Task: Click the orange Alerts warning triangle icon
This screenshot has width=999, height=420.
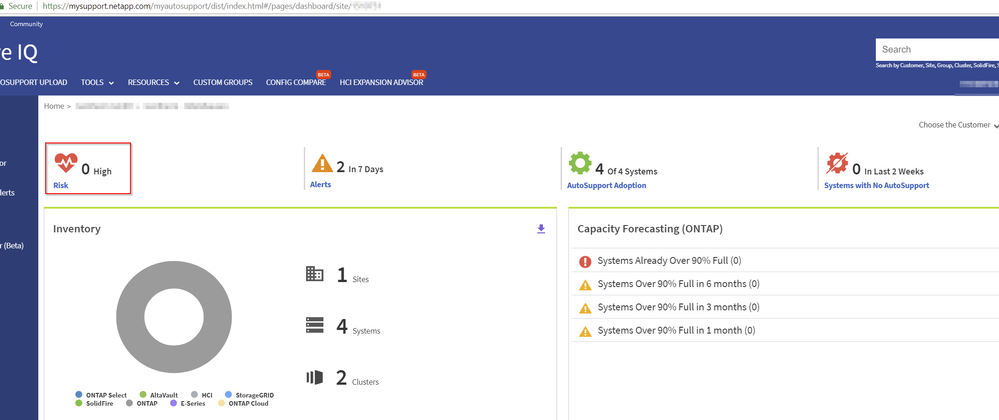Action: [x=322, y=163]
